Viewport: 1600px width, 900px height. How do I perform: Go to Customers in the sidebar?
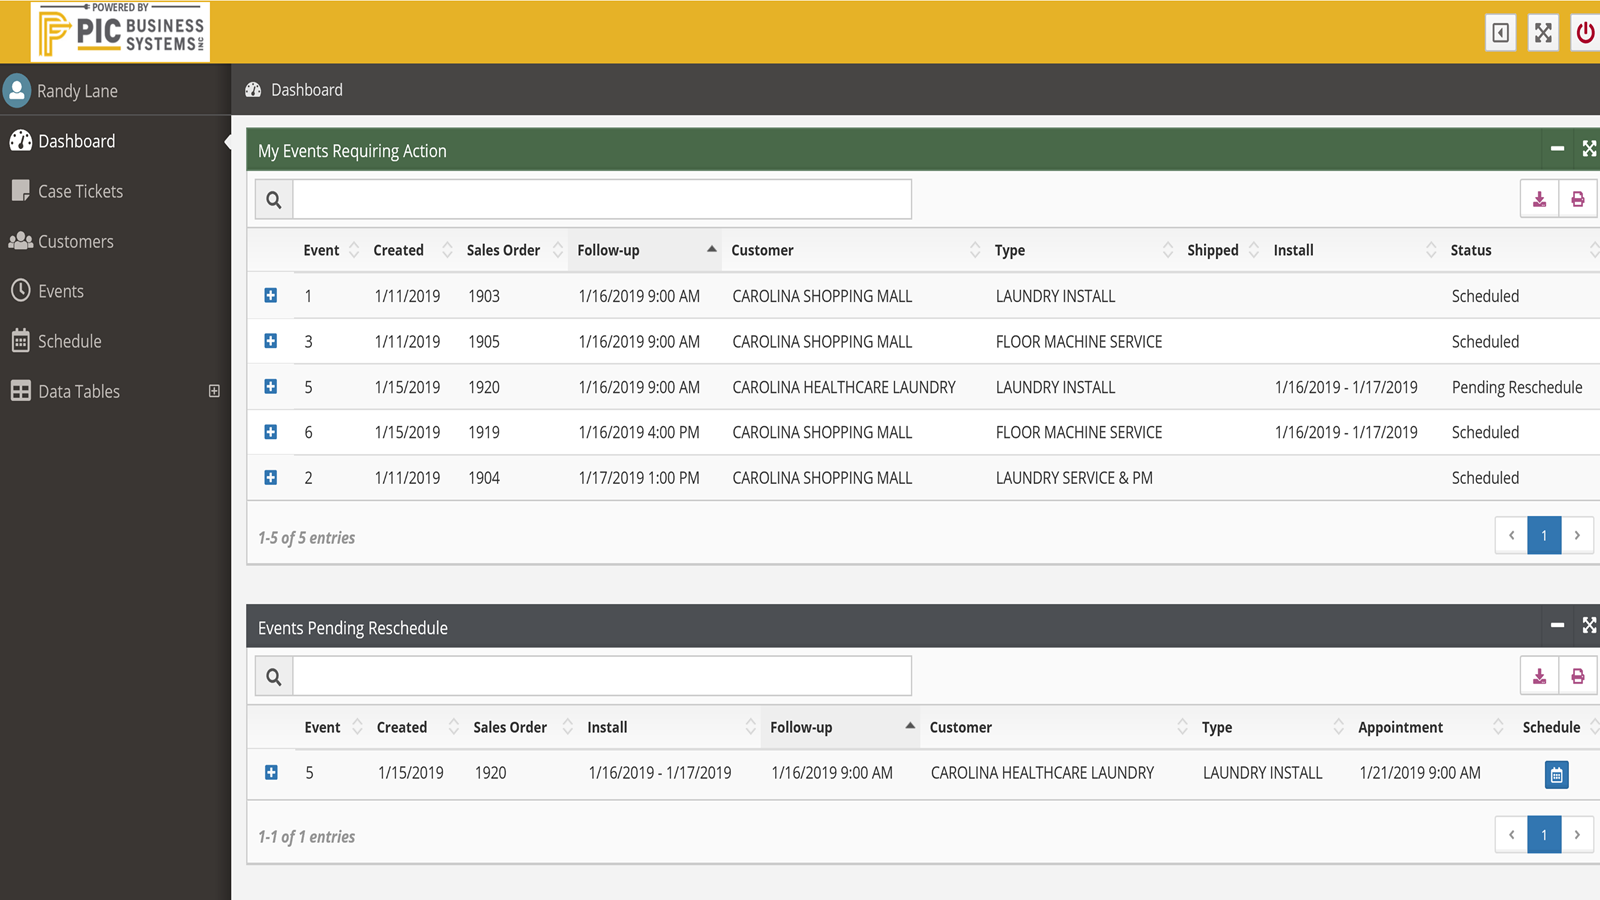point(75,241)
